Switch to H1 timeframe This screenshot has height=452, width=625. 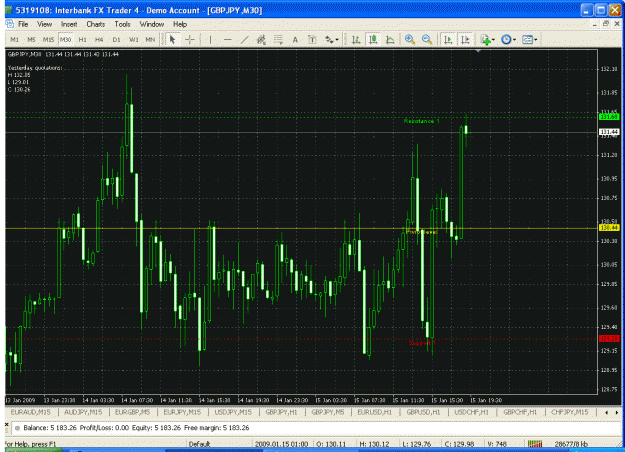pos(83,39)
